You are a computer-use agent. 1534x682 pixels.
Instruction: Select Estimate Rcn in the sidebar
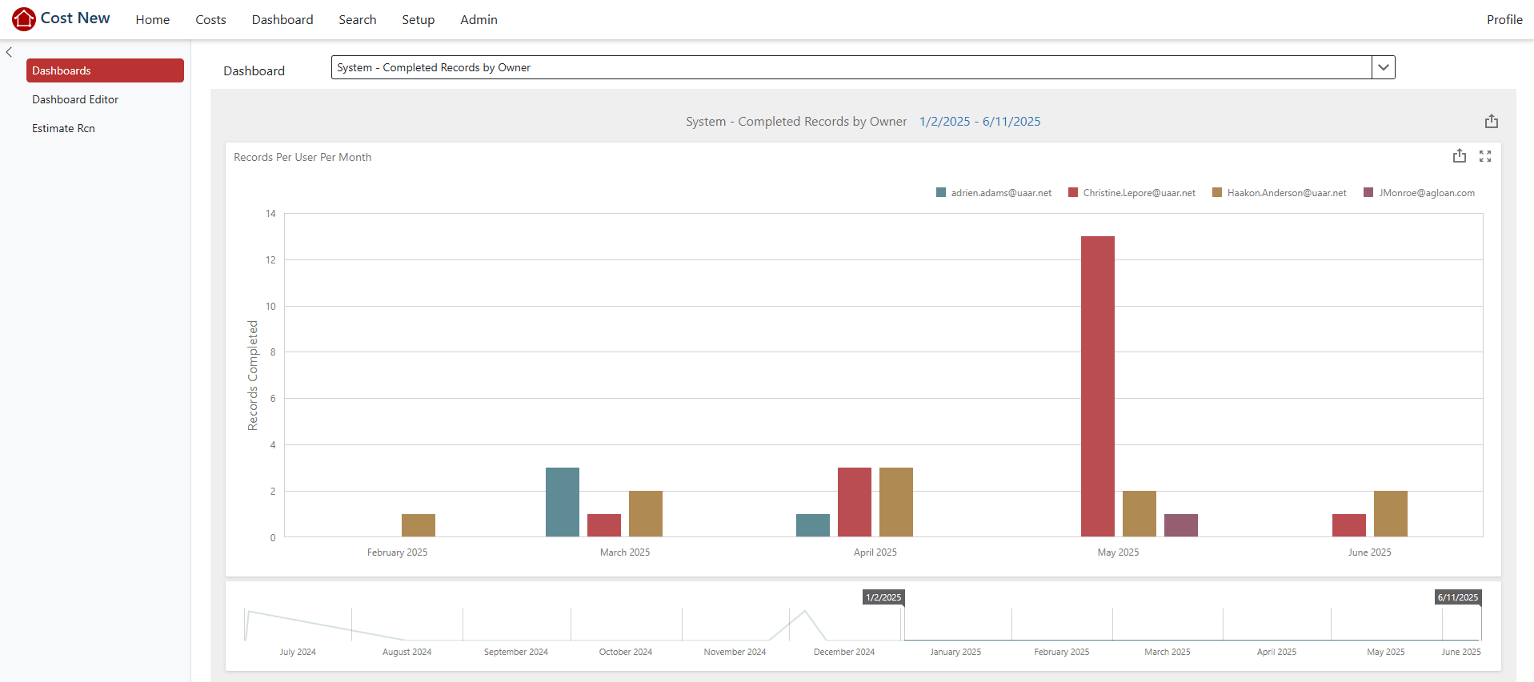tap(62, 128)
